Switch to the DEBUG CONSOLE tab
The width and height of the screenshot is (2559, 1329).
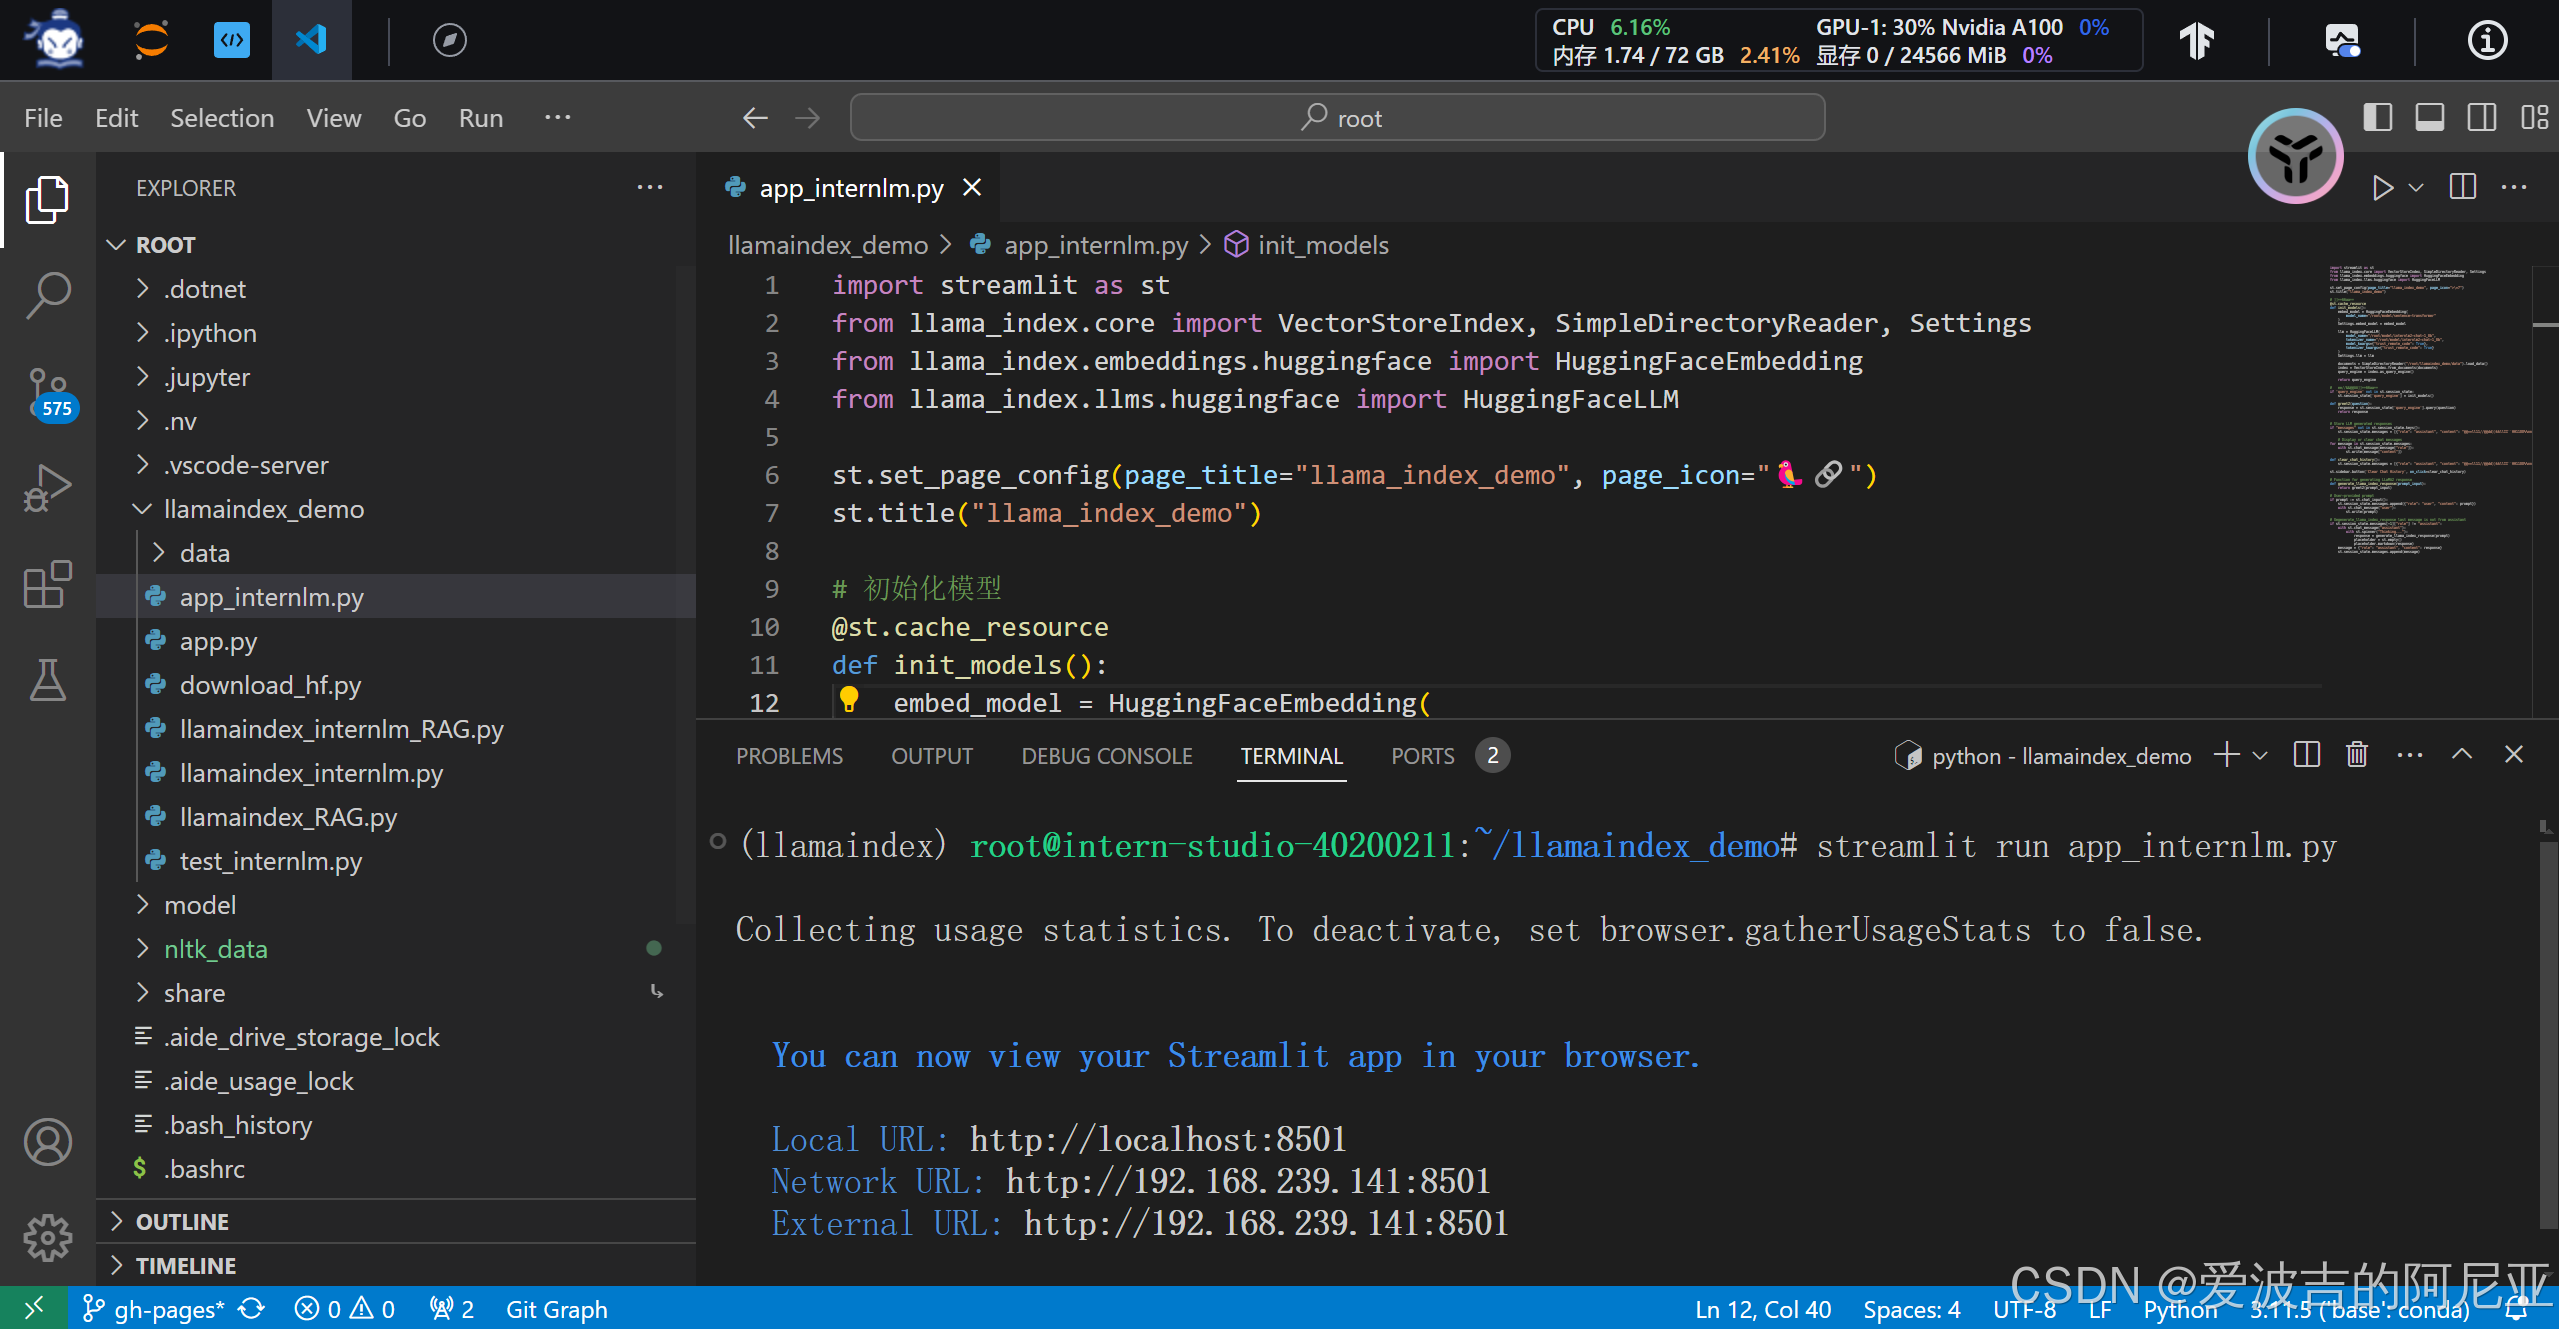[1106, 756]
